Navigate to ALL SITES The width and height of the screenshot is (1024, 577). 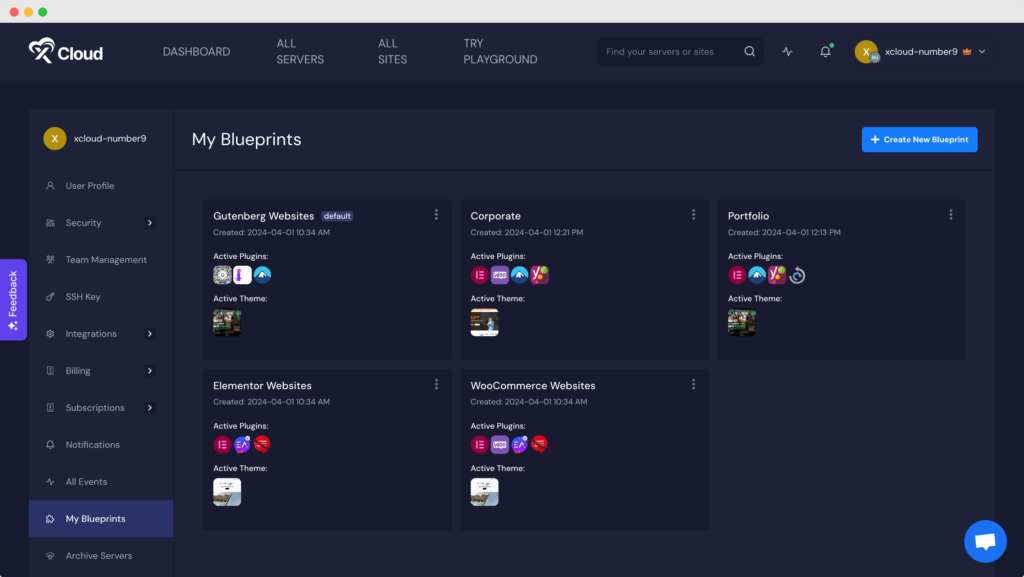tap(391, 51)
